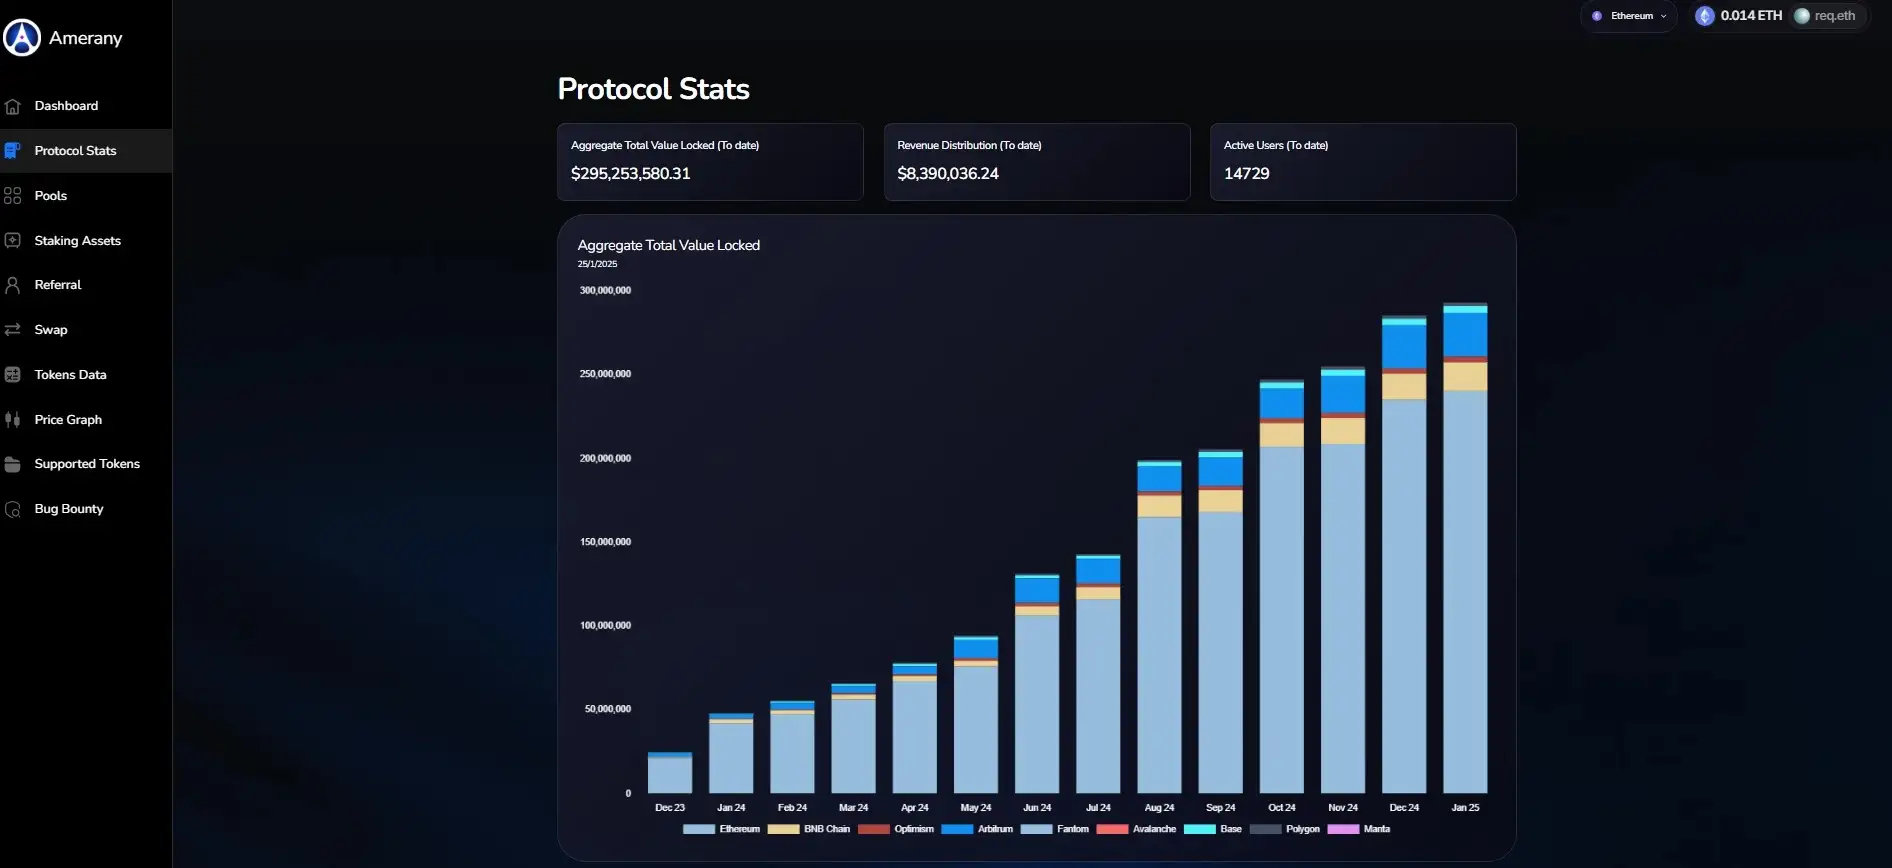Image resolution: width=1892 pixels, height=868 pixels.
Task: Open the Ethereum network dropdown
Action: tap(1630, 16)
